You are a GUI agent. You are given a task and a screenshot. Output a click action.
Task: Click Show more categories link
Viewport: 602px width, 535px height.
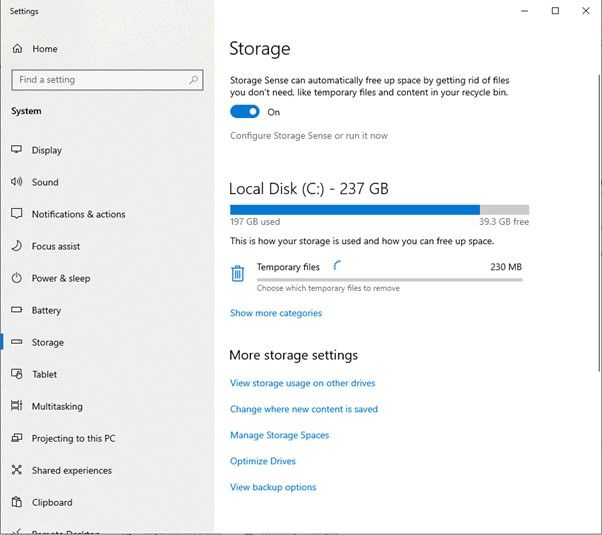point(276,313)
